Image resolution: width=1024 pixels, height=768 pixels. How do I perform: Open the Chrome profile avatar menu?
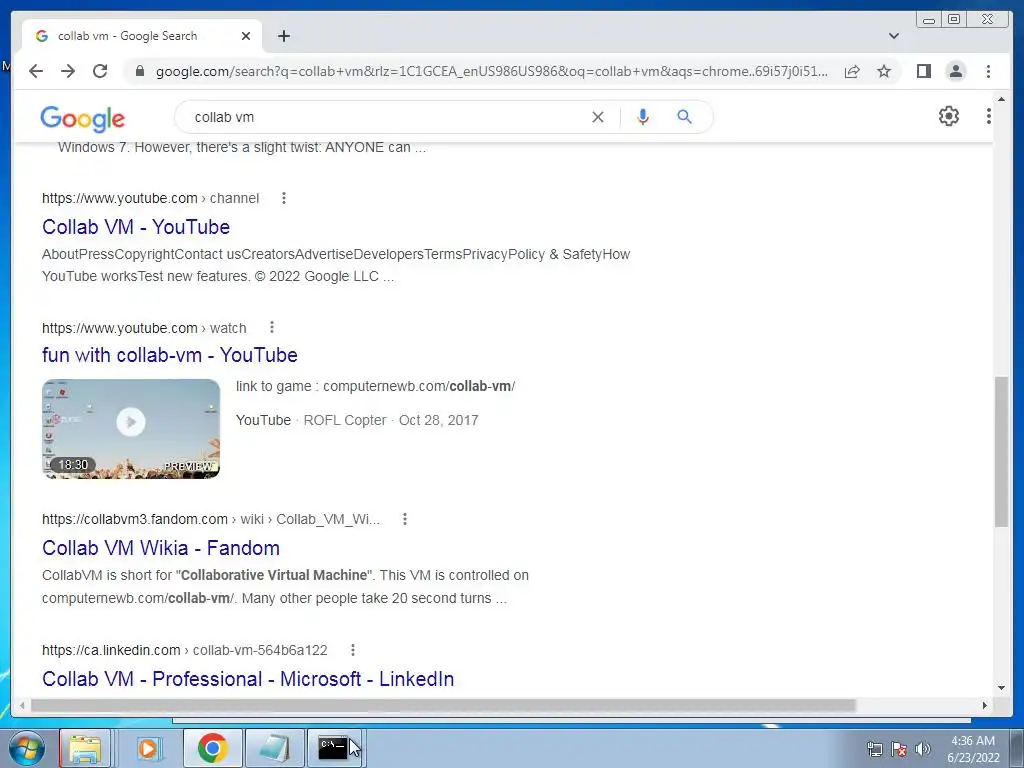click(x=955, y=71)
